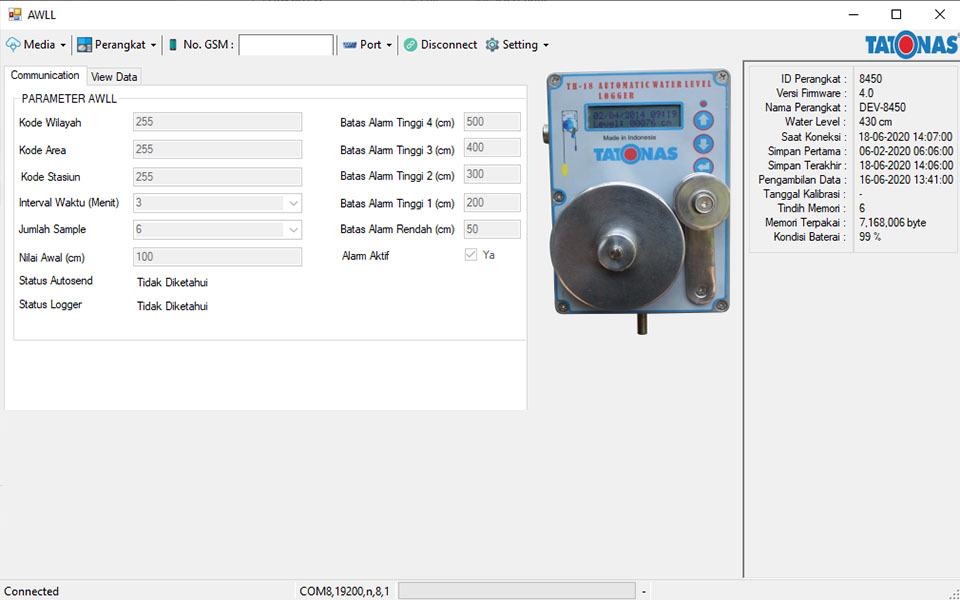Screen dimensions: 960x600
Task: Click the Disconnect link icon
Action: tap(410, 45)
